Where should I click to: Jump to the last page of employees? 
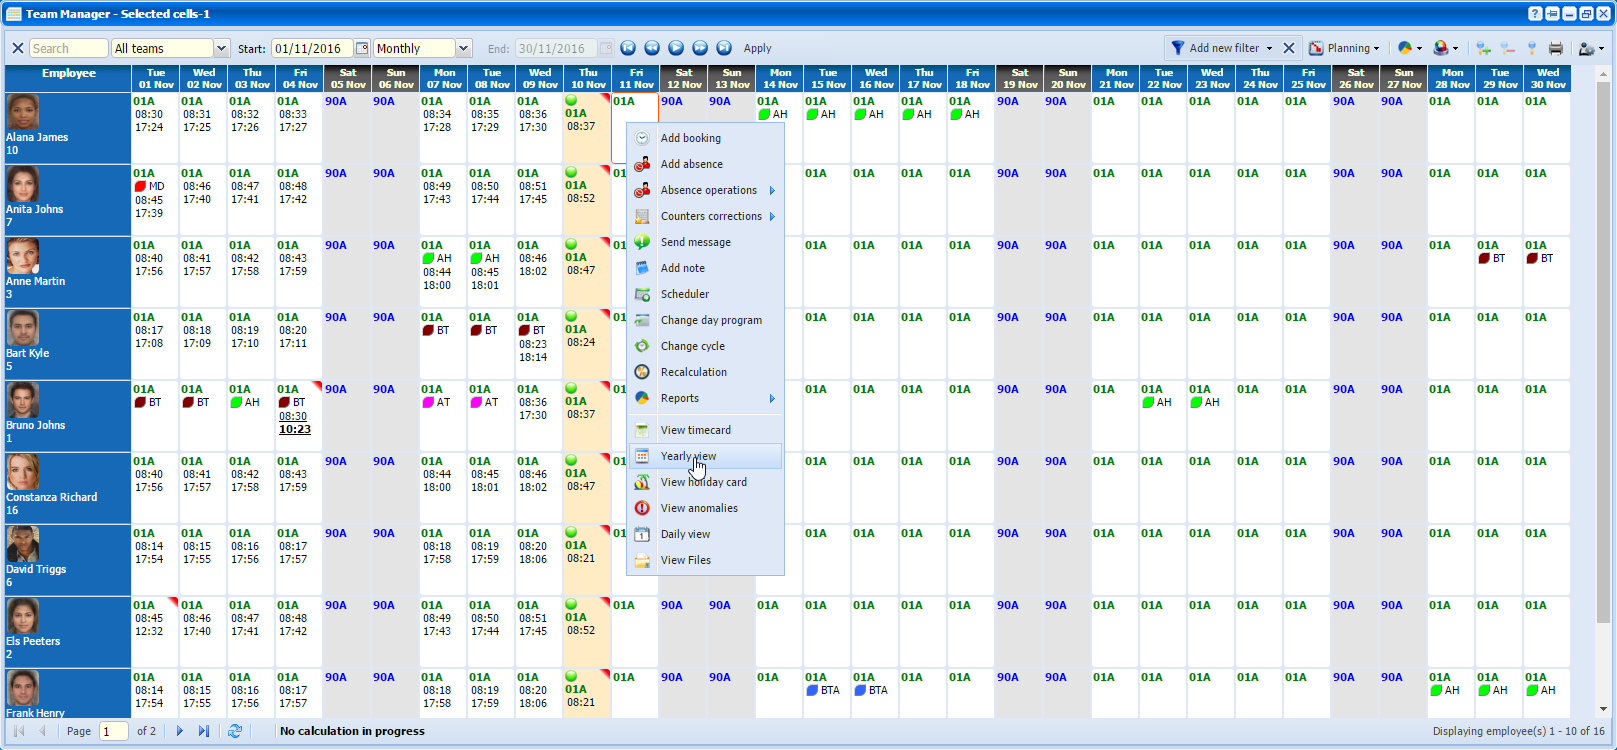pos(204,731)
